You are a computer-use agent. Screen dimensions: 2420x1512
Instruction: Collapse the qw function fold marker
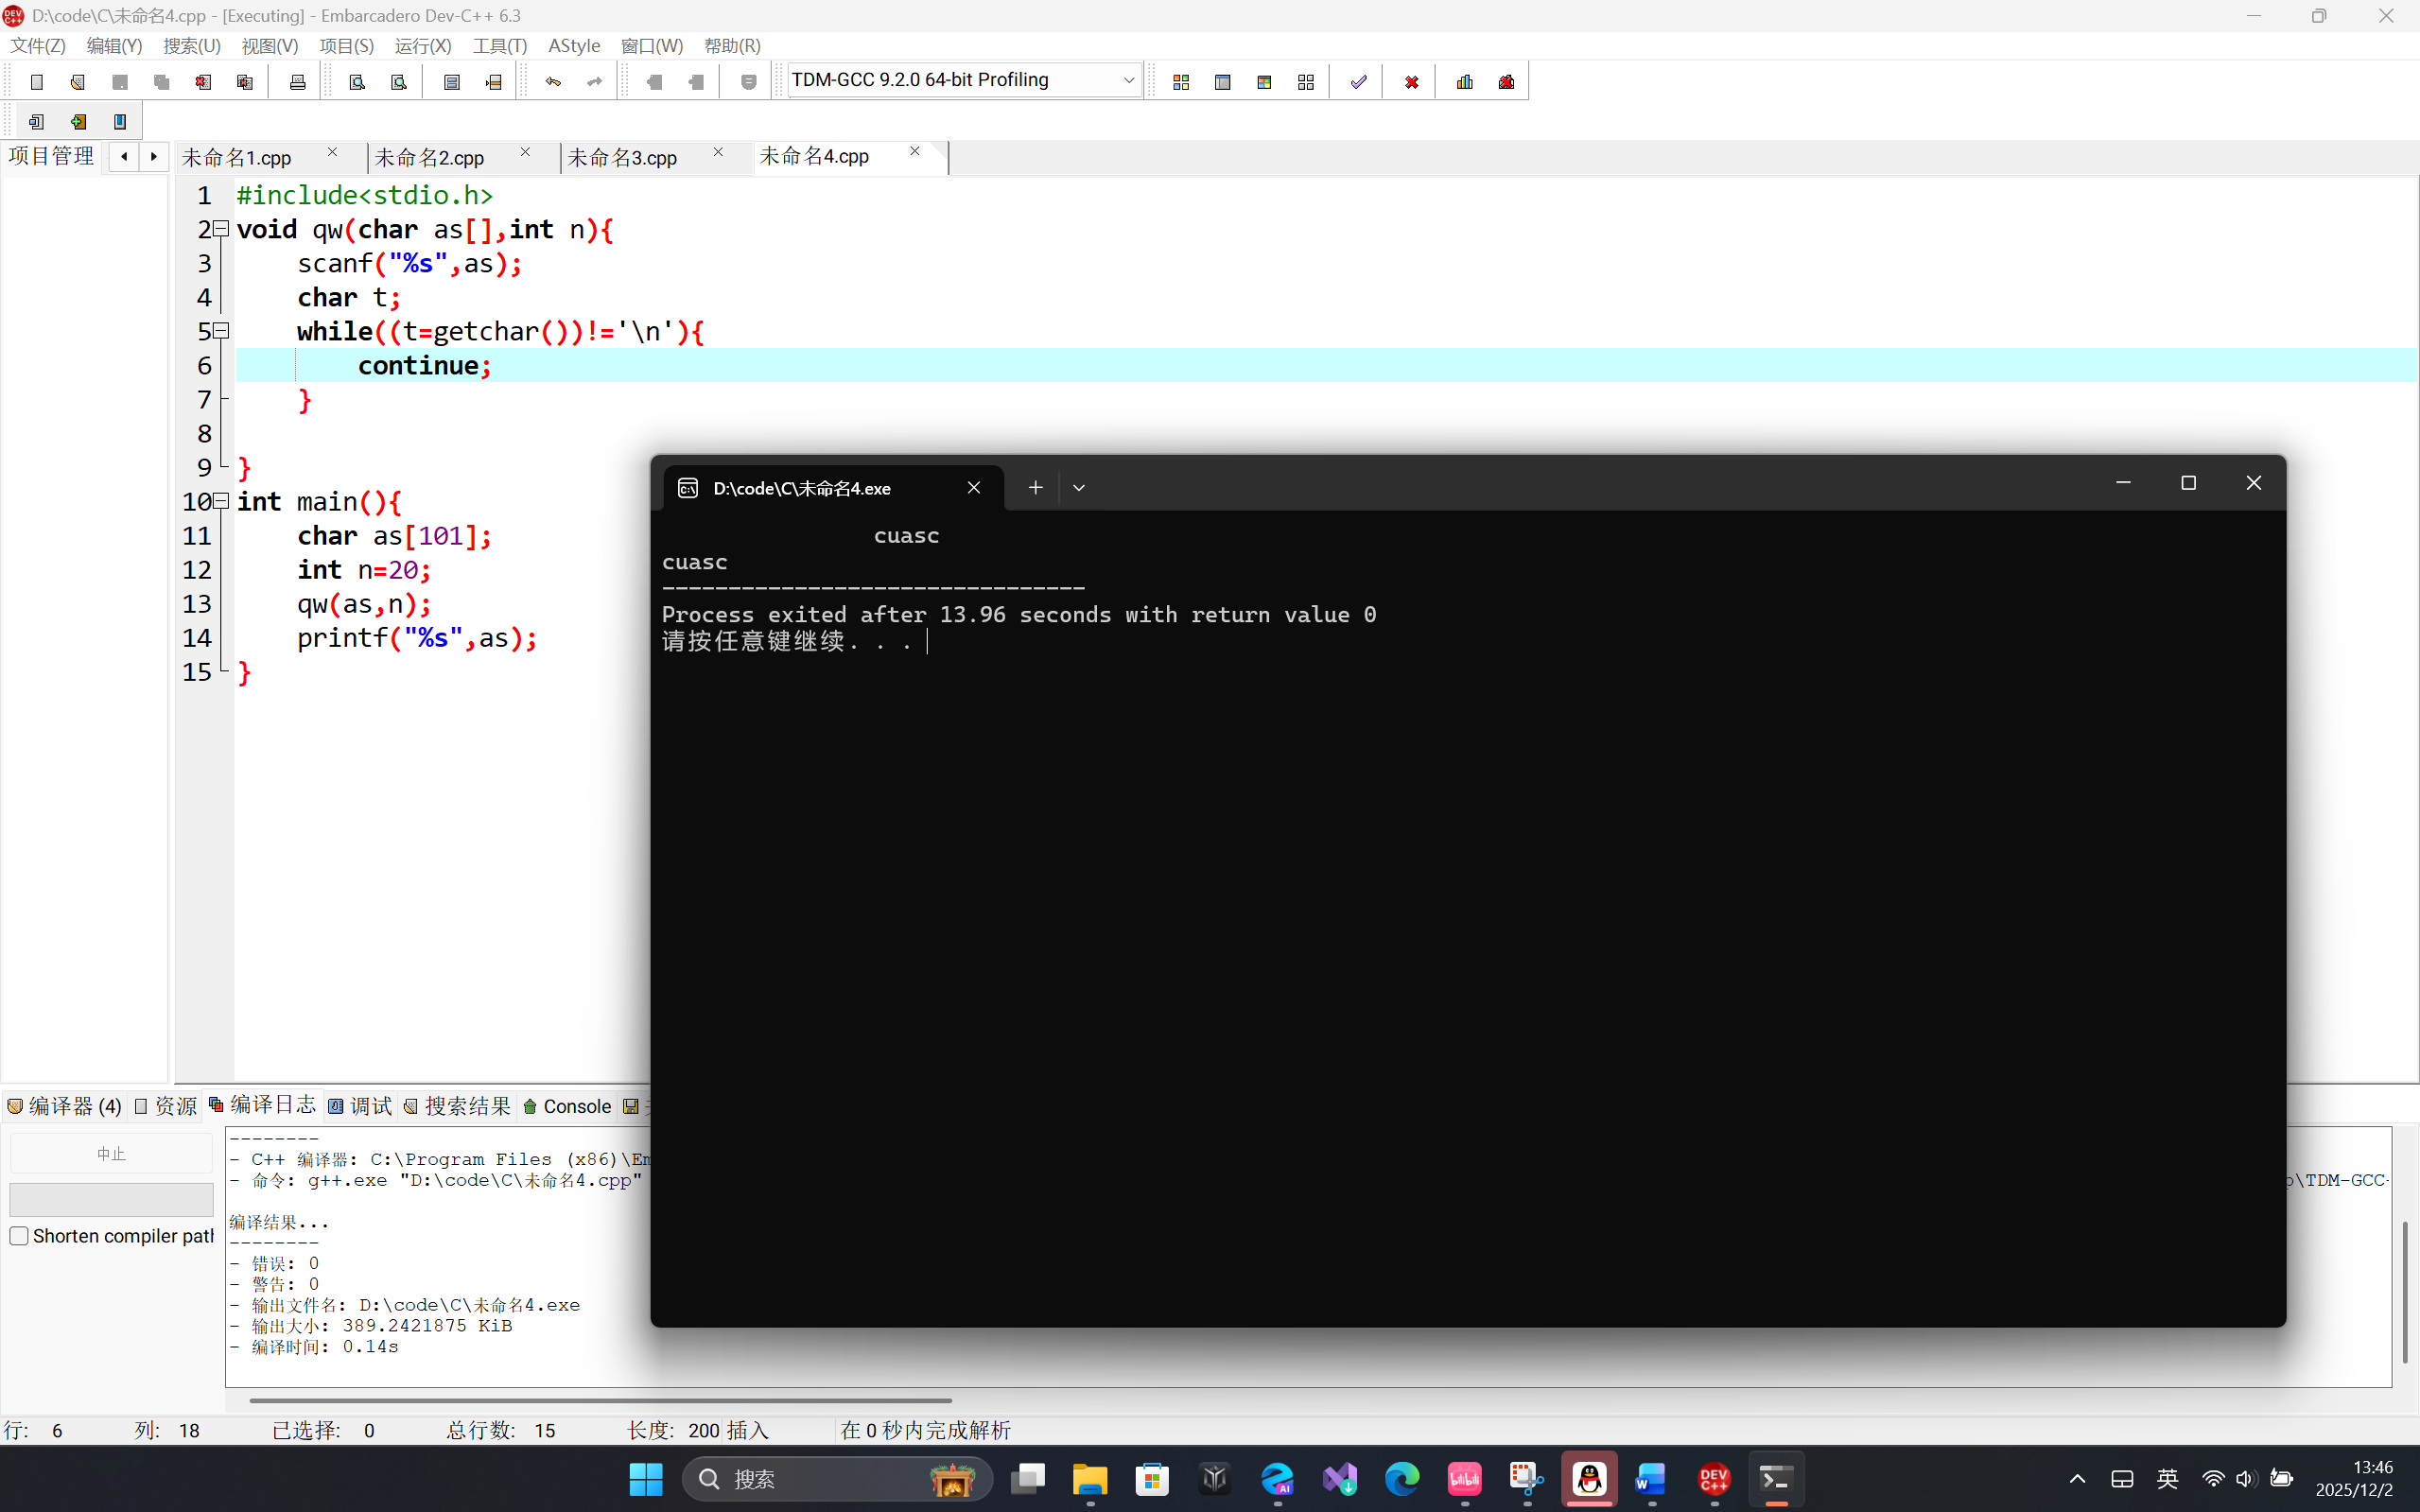click(x=222, y=229)
